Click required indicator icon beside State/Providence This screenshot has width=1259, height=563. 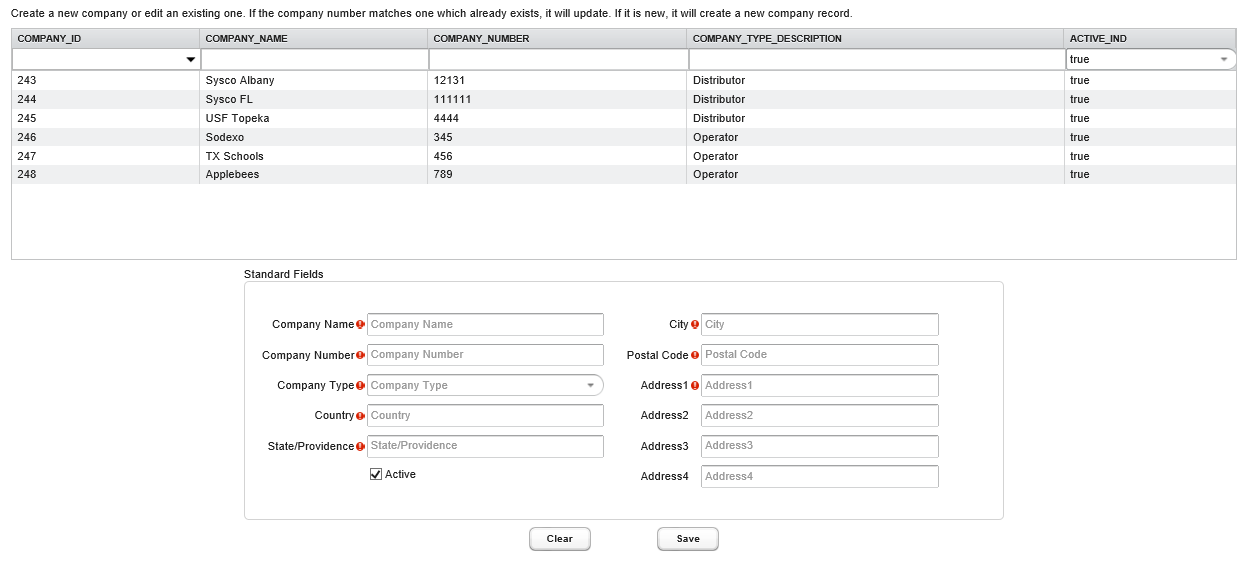[x=360, y=447]
